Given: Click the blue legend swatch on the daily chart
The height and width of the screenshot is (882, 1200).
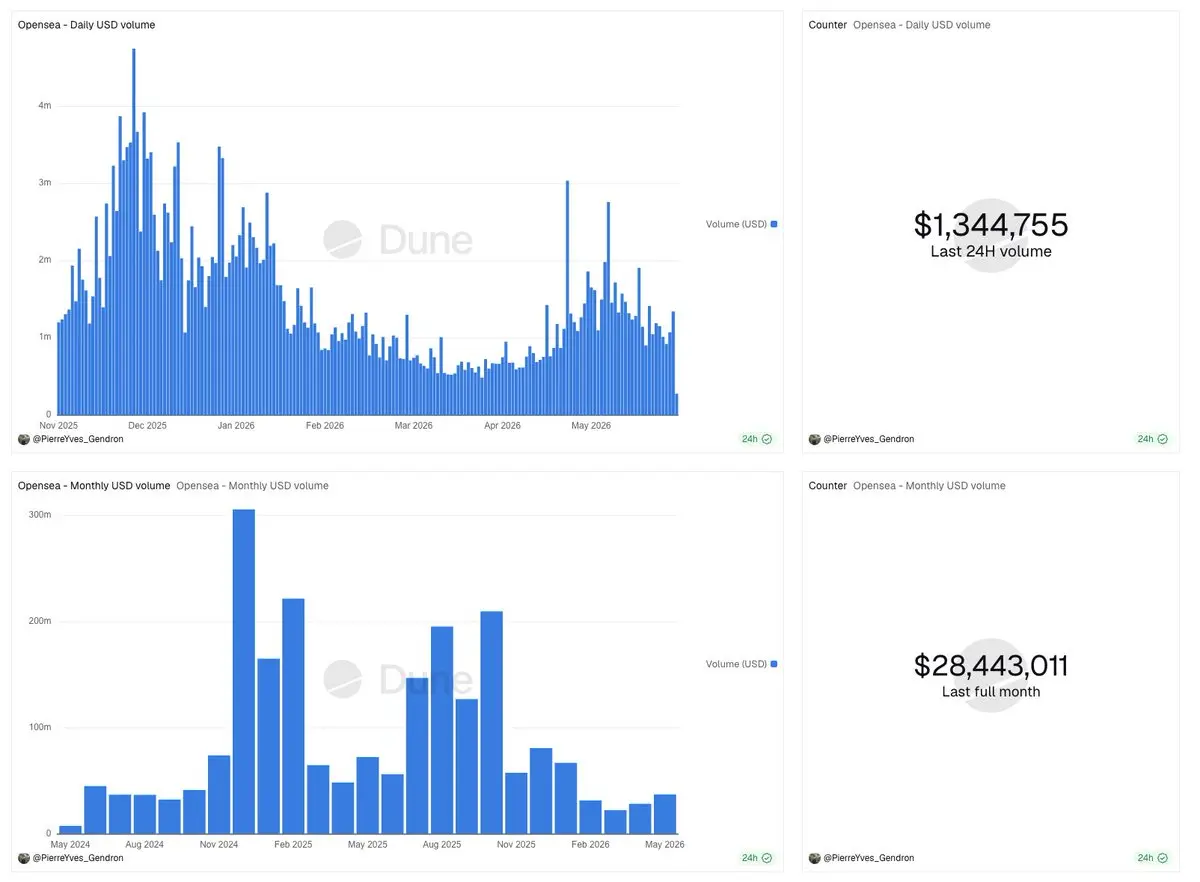Looking at the screenshot, I should point(774,224).
